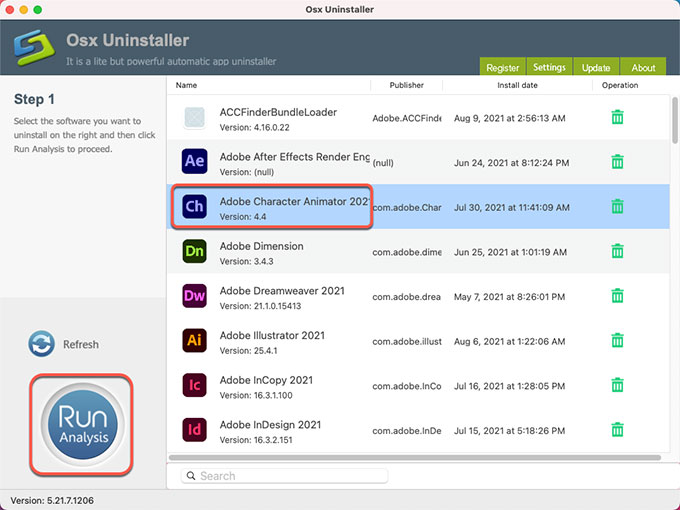
Task: Click Version: 21.1.0.15413 text
Action: [260, 306]
